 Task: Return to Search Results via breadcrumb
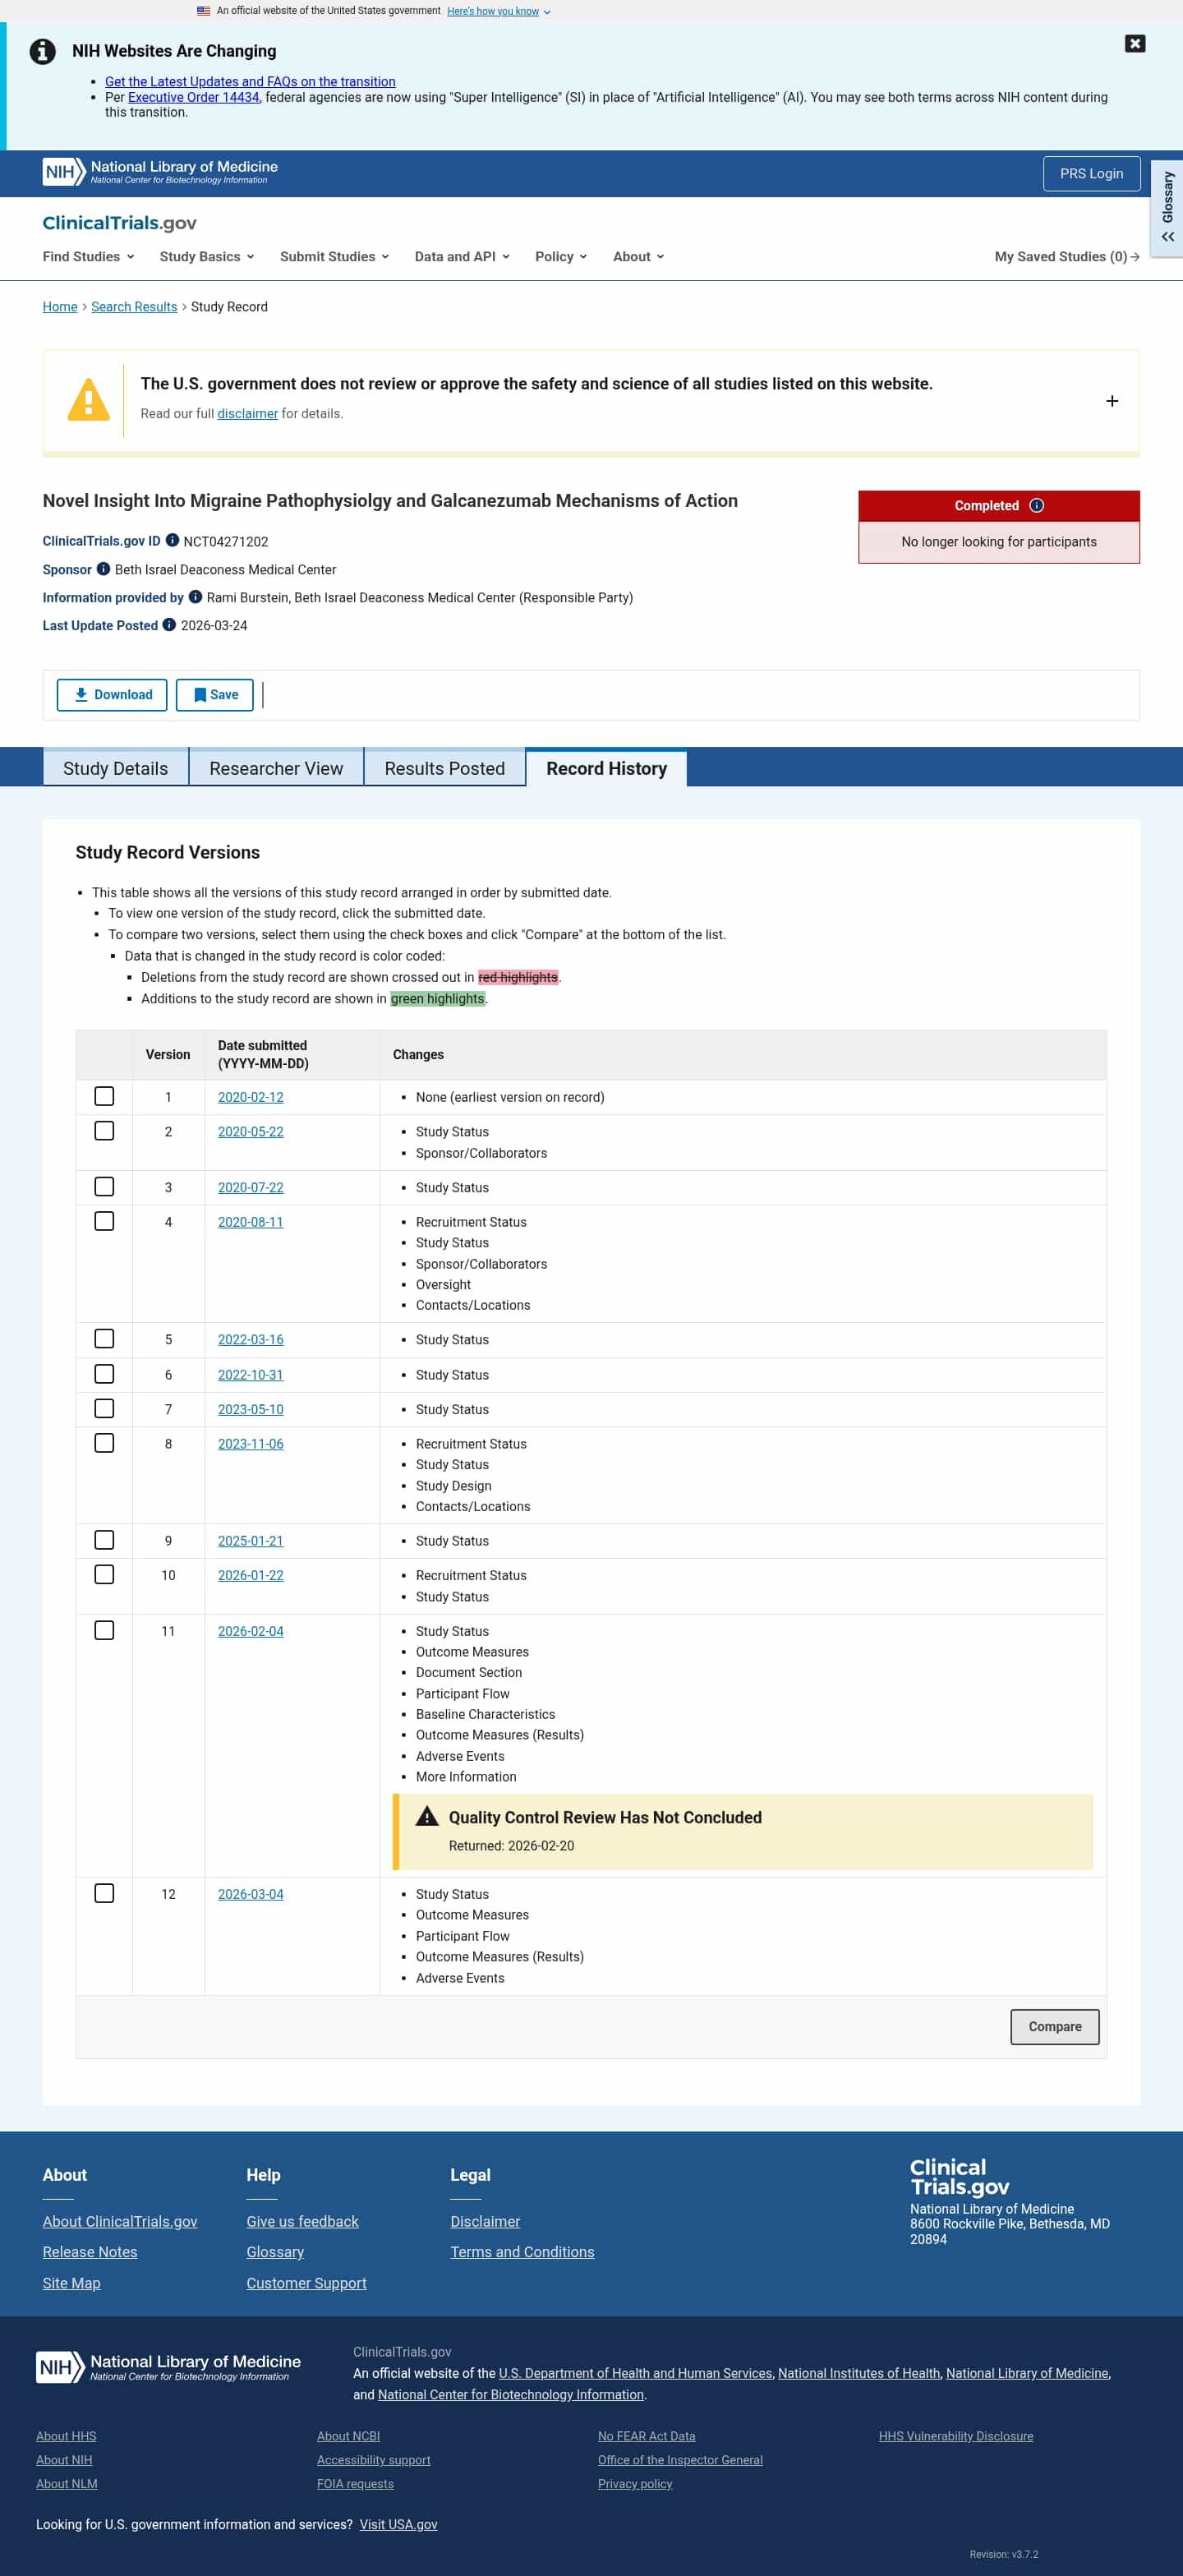[134, 307]
